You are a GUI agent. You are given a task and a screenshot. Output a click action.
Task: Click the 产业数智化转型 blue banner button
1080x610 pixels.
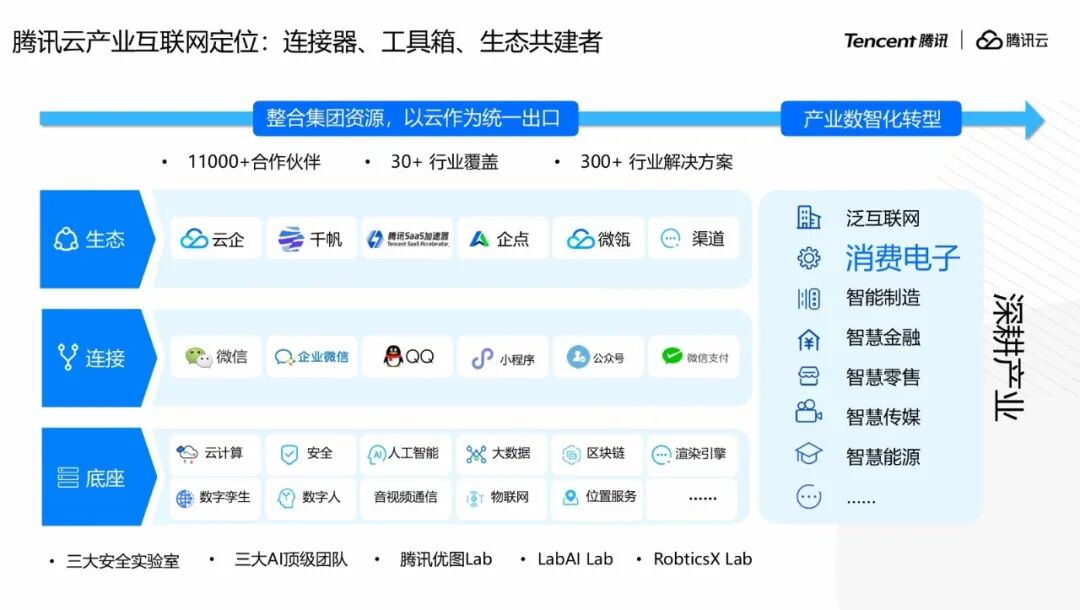(871, 119)
